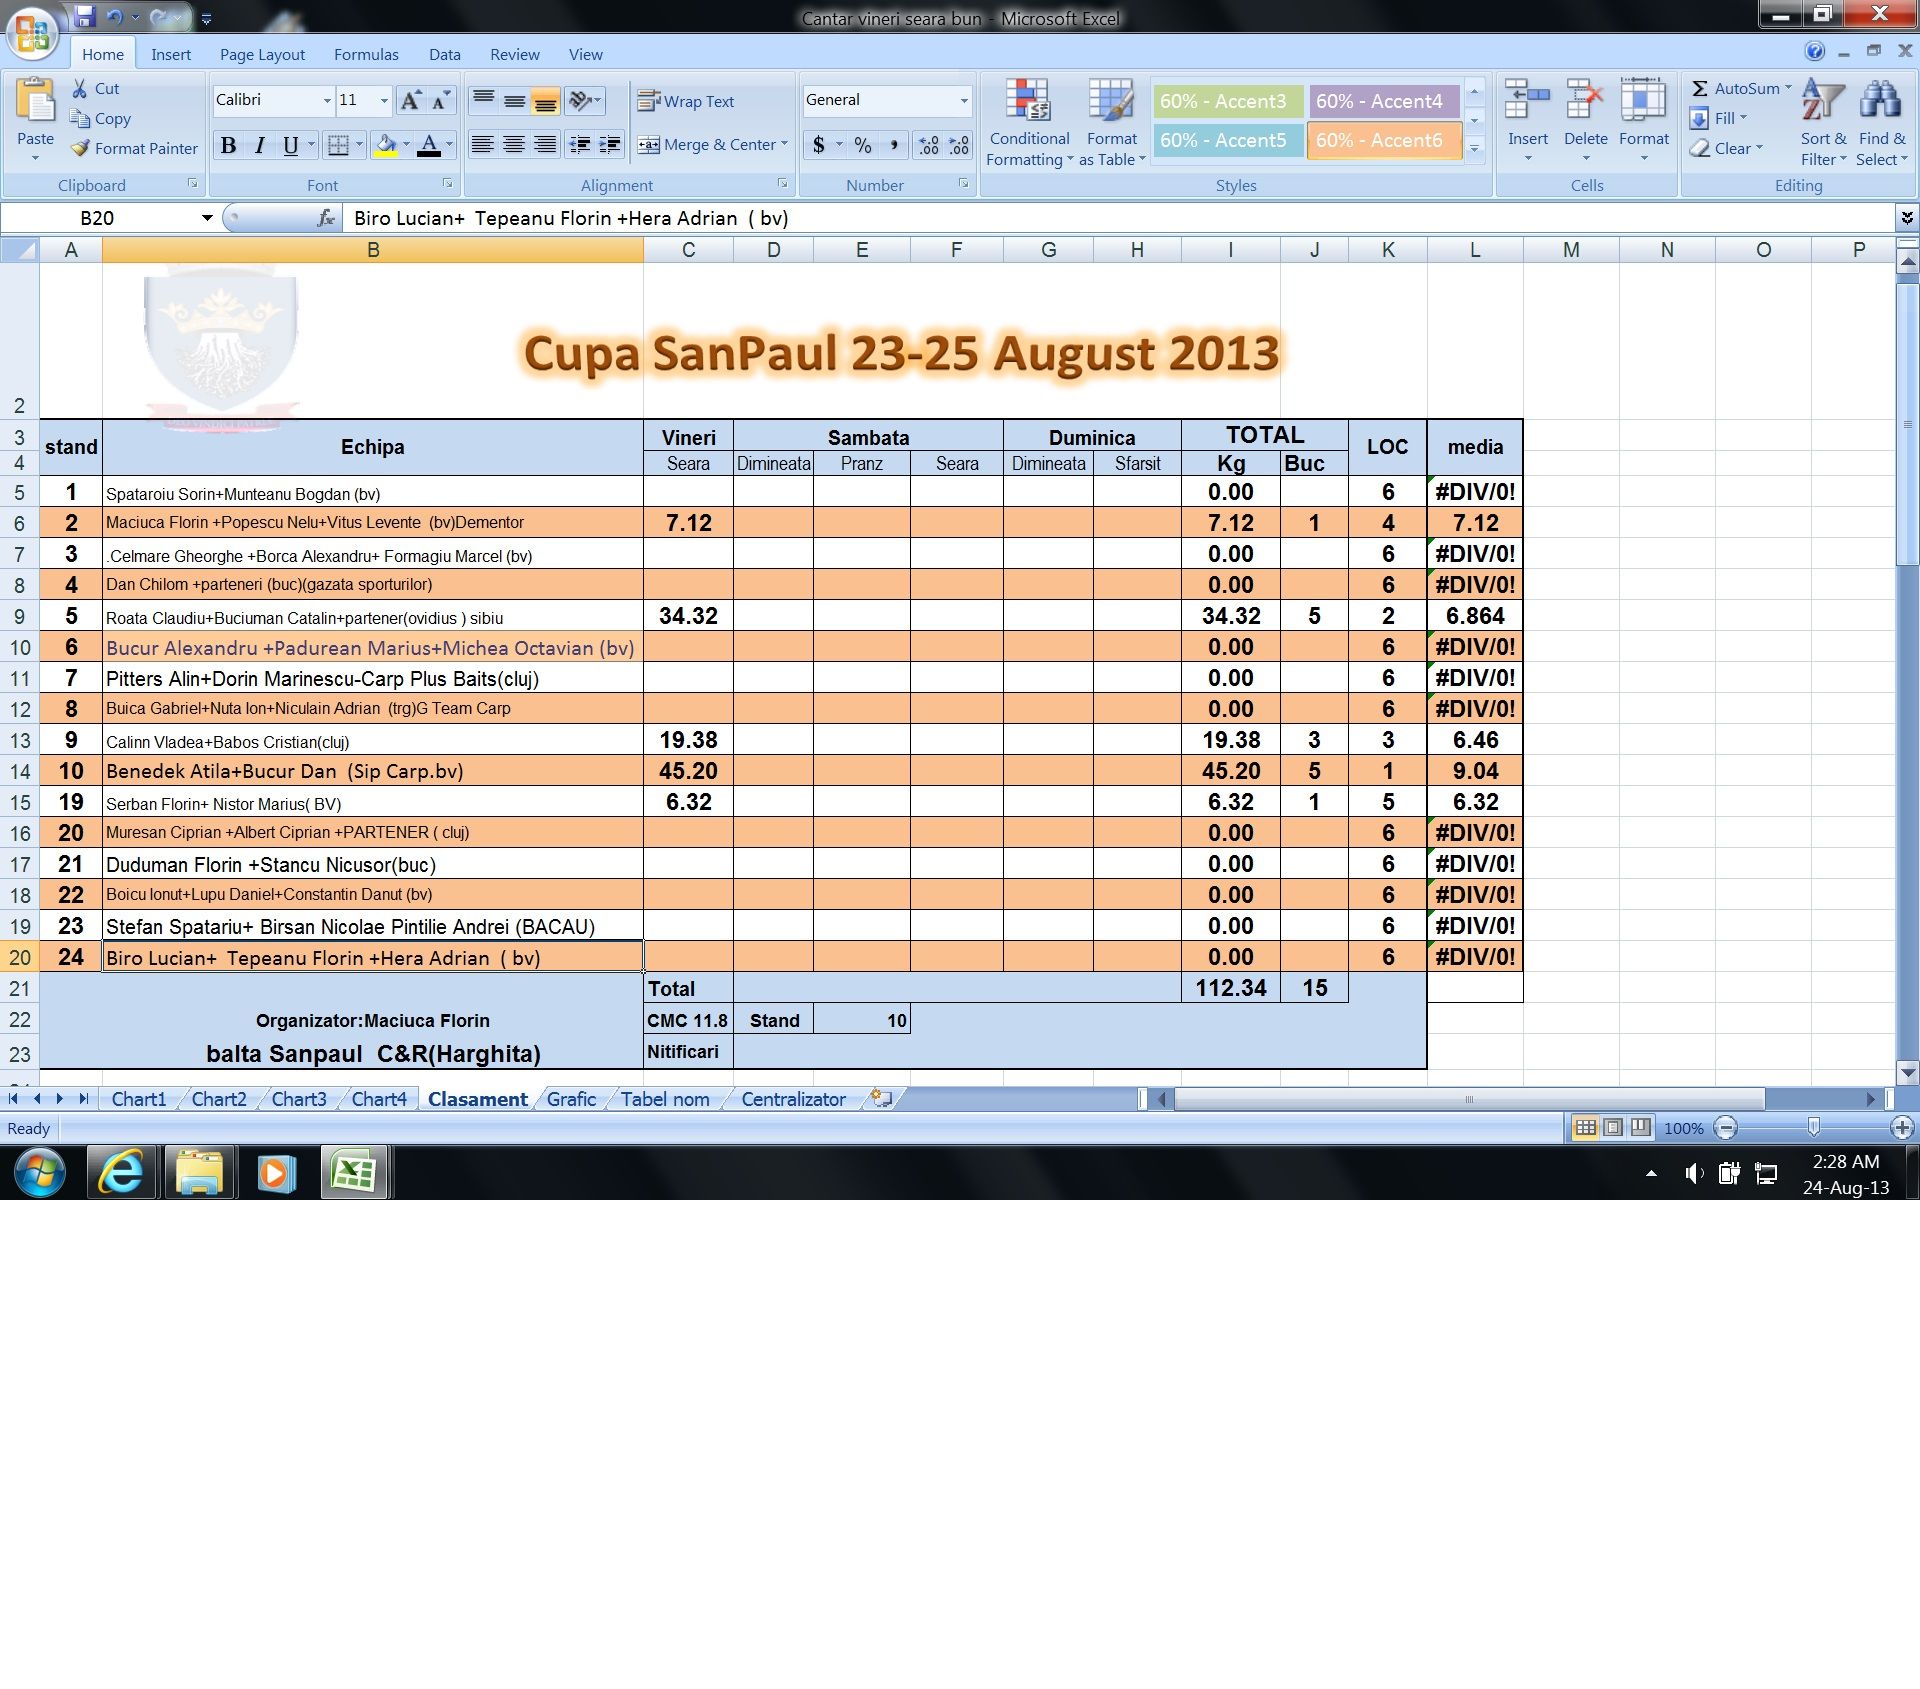1920x1689 pixels.
Task: Click the Increase Decimal icon
Action: click(928, 145)
